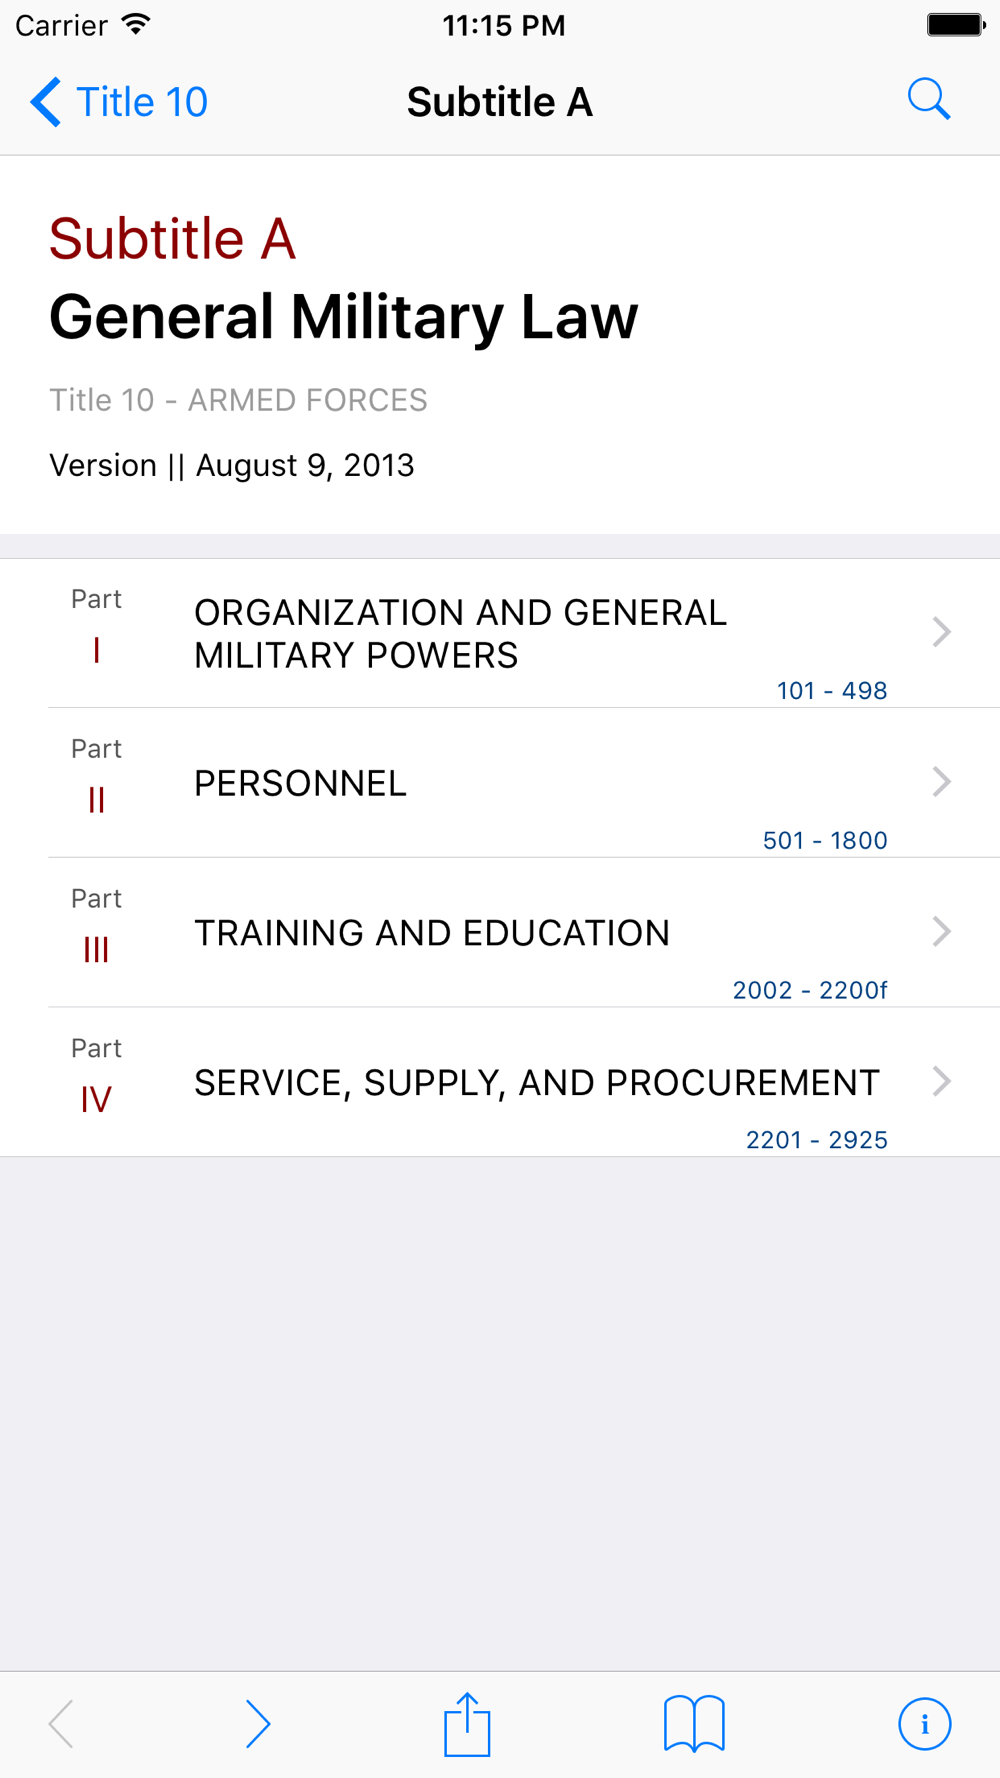Open Organization and General Military Powers

point(460,634)
